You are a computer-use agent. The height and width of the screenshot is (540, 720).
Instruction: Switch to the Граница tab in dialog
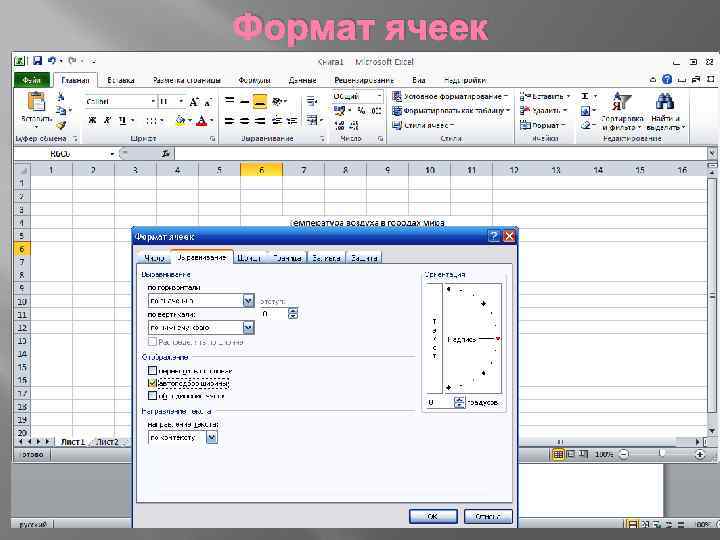pos(287,258)
